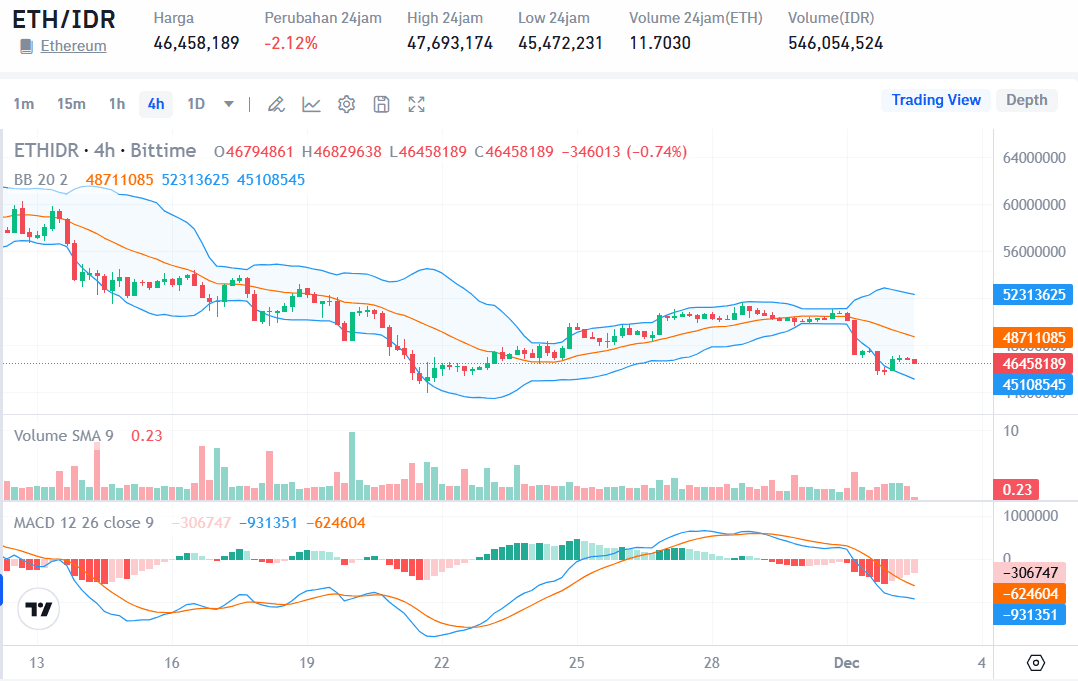Switch to the 1h timeframe

coord(115,103)
